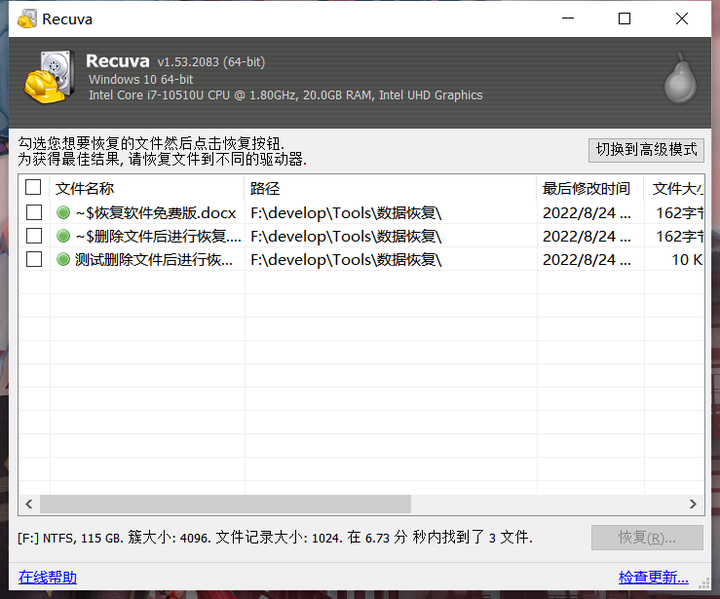Check the box for ~$恢复软件免费版.docx
720x599 pixels.
pyautogui.click(x=34, y=213)
